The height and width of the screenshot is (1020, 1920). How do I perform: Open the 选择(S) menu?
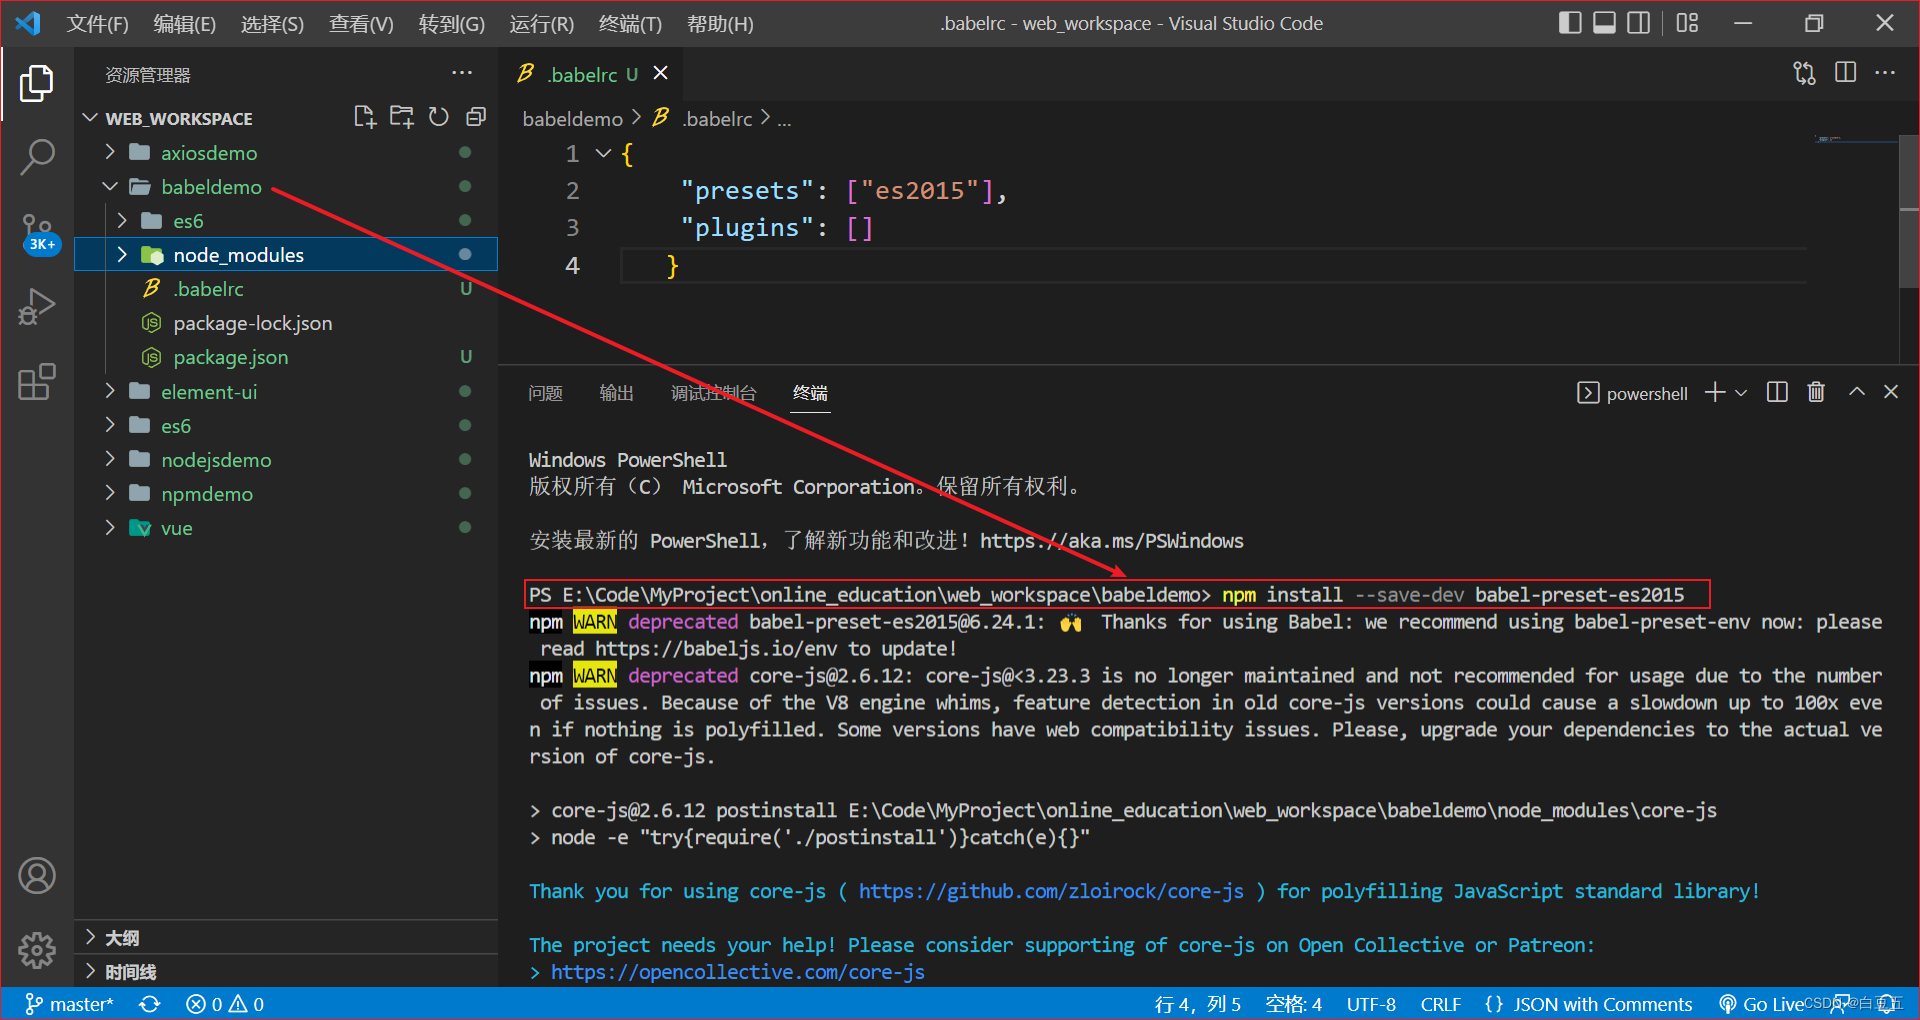pos(272,23)
